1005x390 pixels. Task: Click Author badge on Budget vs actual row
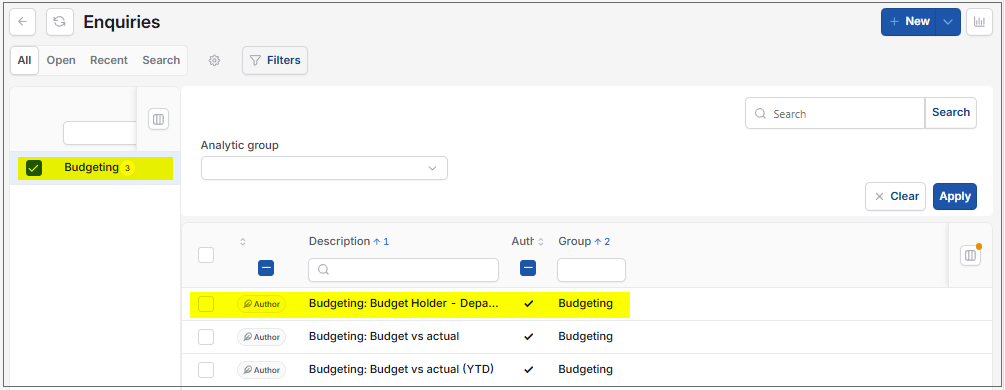262,337
